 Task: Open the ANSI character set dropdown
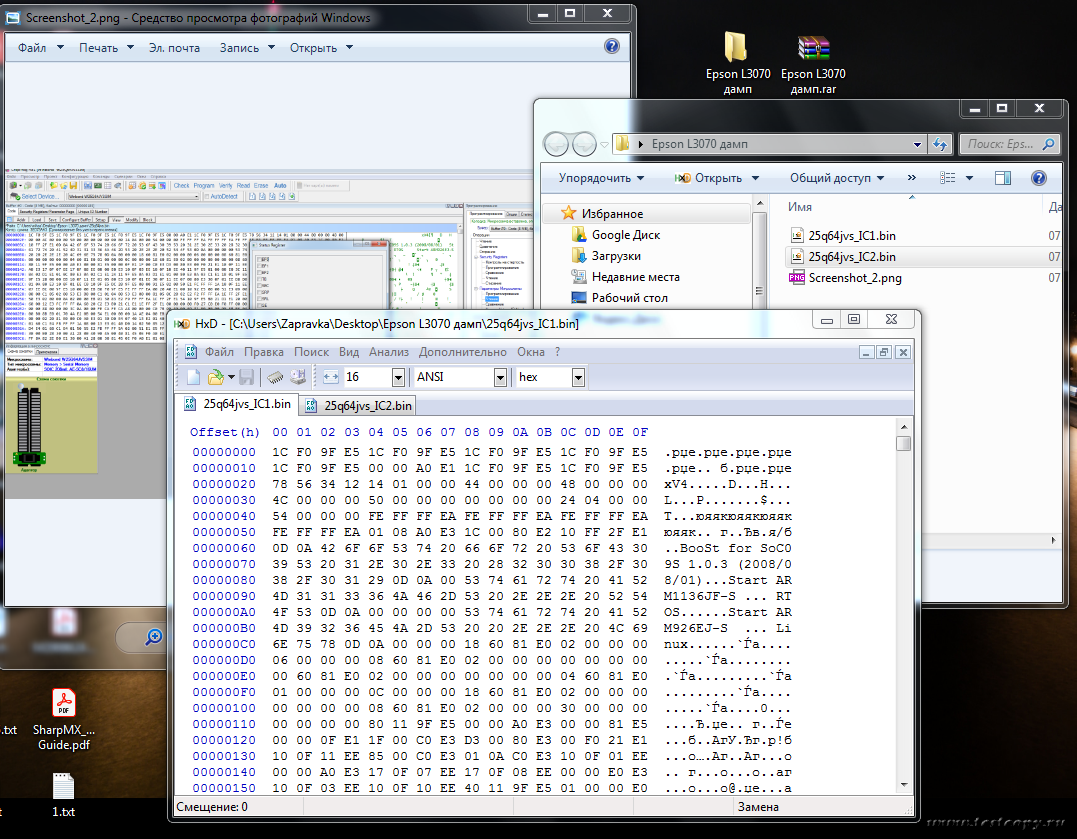point(500,377)
